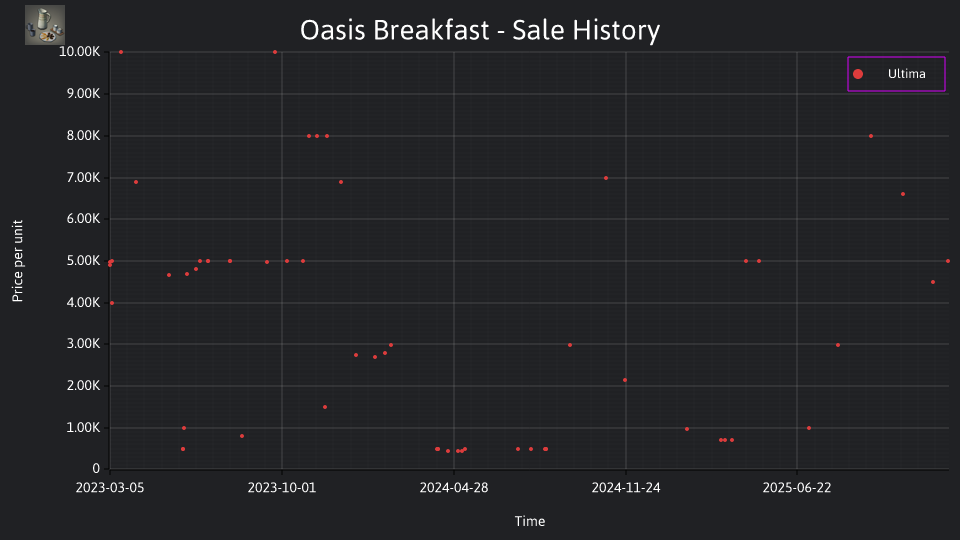
Task: Select the 2025-06-22 x-axis label
Action: [797, 488]
